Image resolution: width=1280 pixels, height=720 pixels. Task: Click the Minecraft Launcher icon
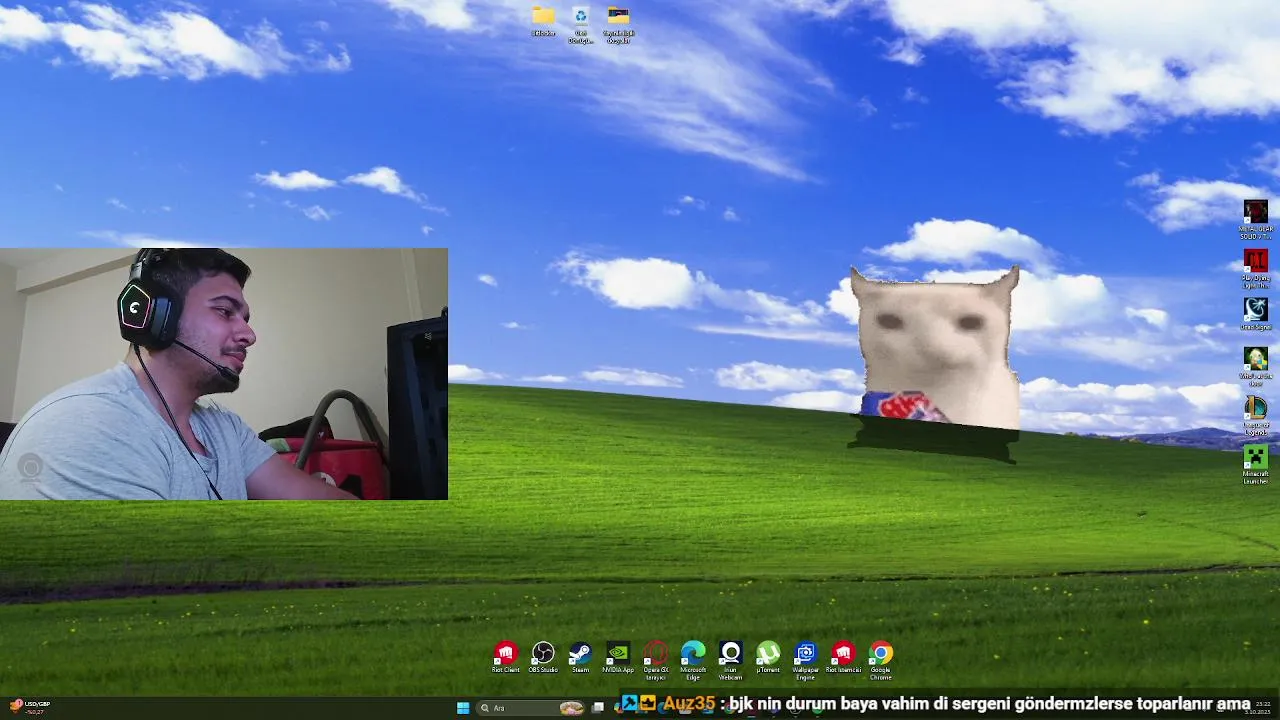[x=1256, y=464]
